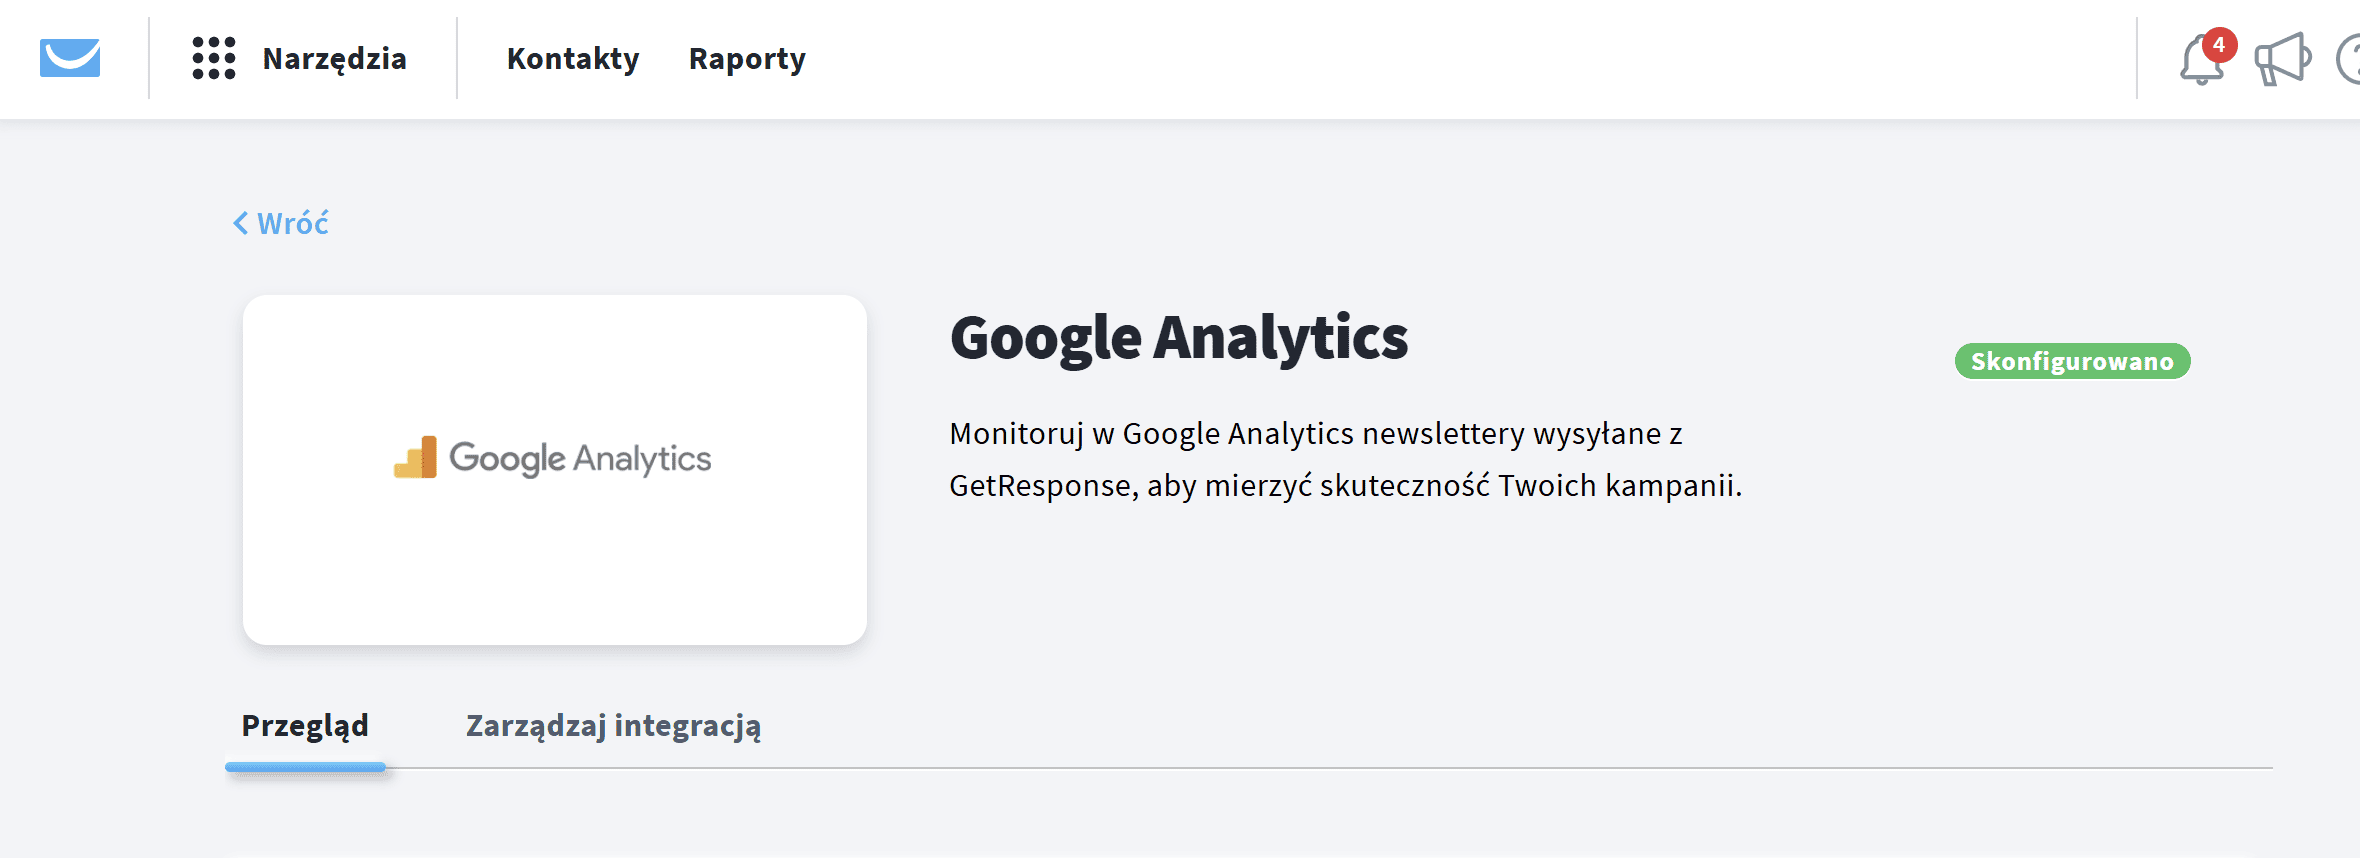Click the megaphone announcements icon
The width and height of the screenshot is (2360, 858).
(2283, 58)
